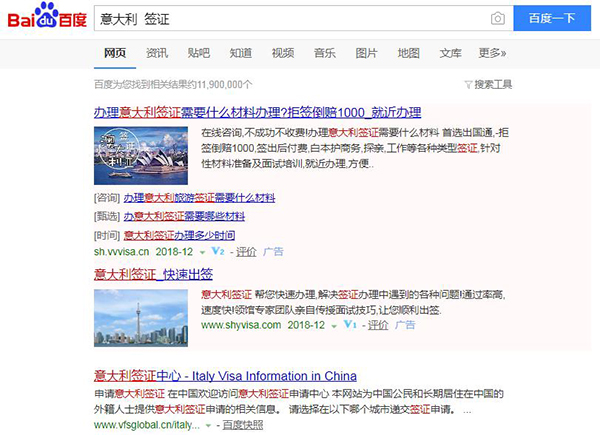Open 搜索工具 filter tools
The width and height of the screenshot is (600, 435).
pos(488,85)
